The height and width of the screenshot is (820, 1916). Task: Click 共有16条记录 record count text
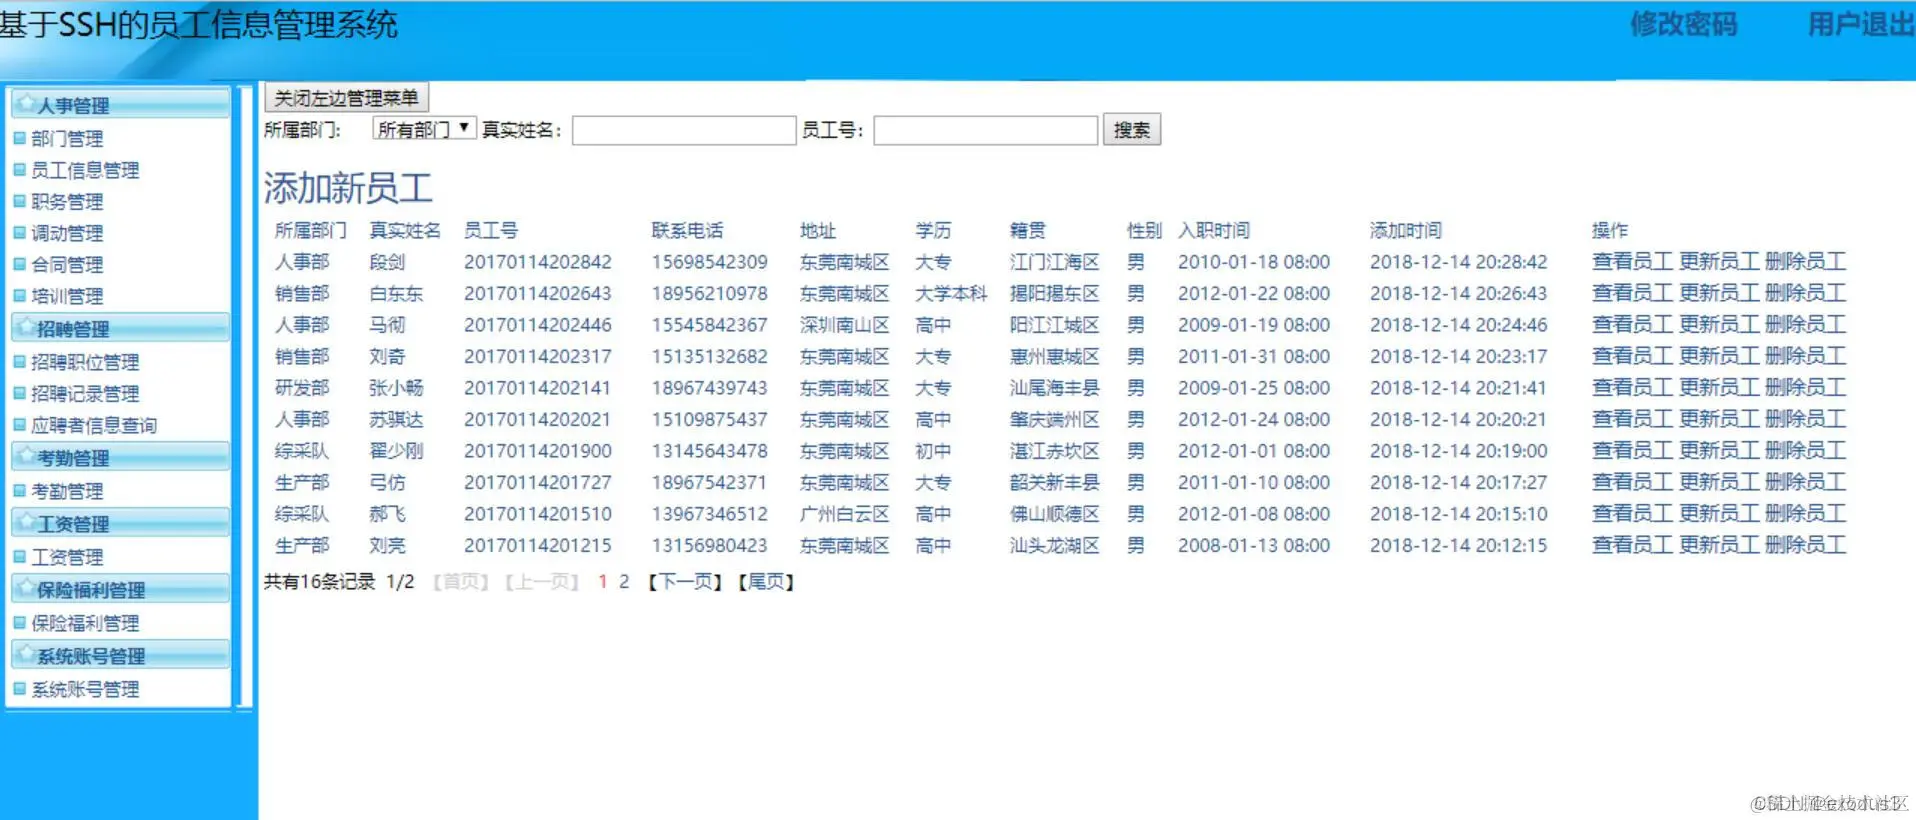[x=319, y=582]
